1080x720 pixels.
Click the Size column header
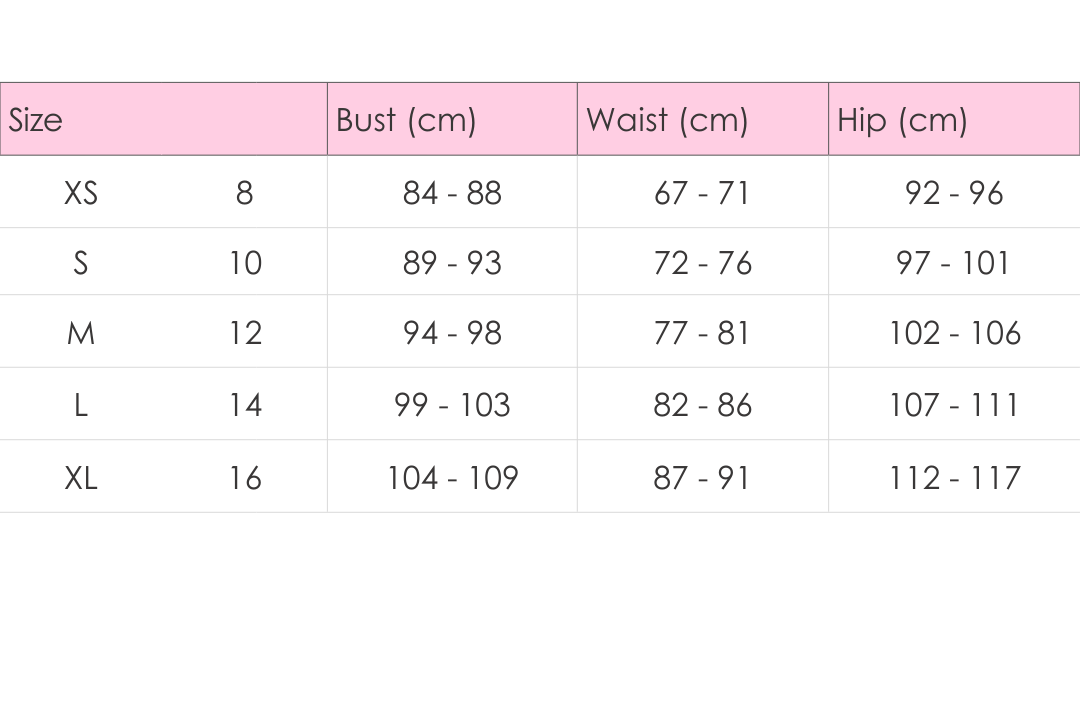pyautogui.click(x=36, y=120)
